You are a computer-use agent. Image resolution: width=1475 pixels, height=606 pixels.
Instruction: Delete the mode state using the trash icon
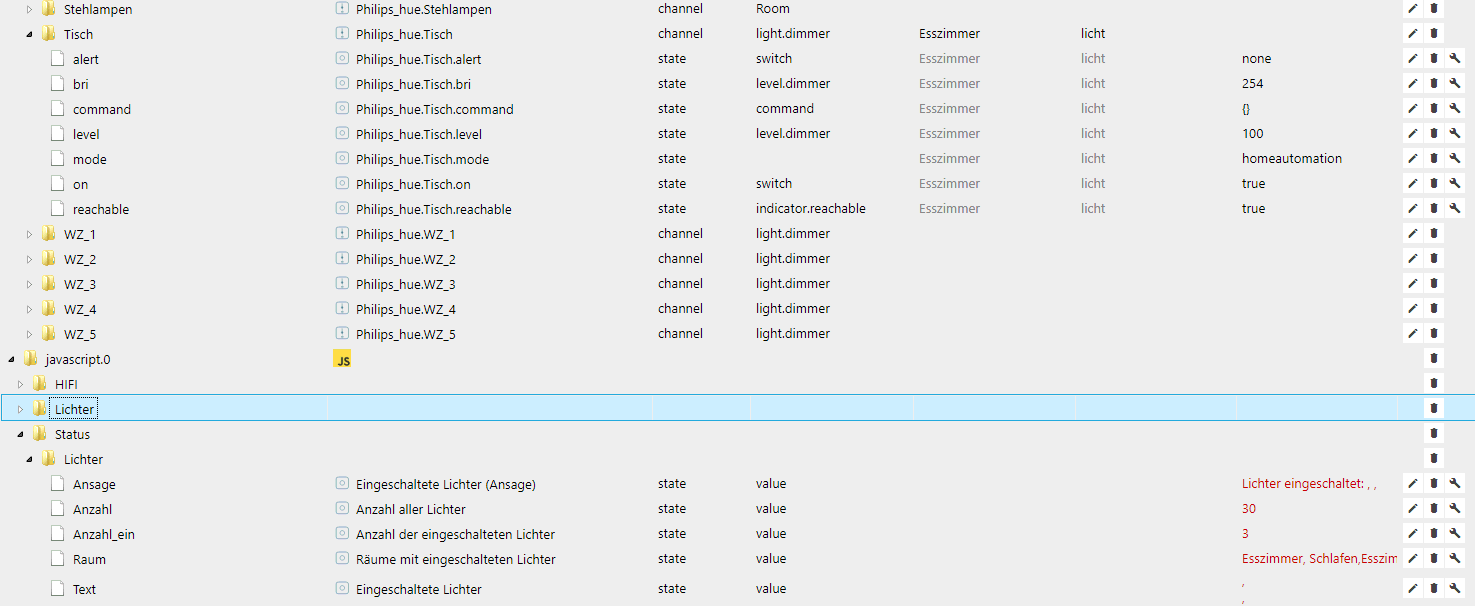1433,158
